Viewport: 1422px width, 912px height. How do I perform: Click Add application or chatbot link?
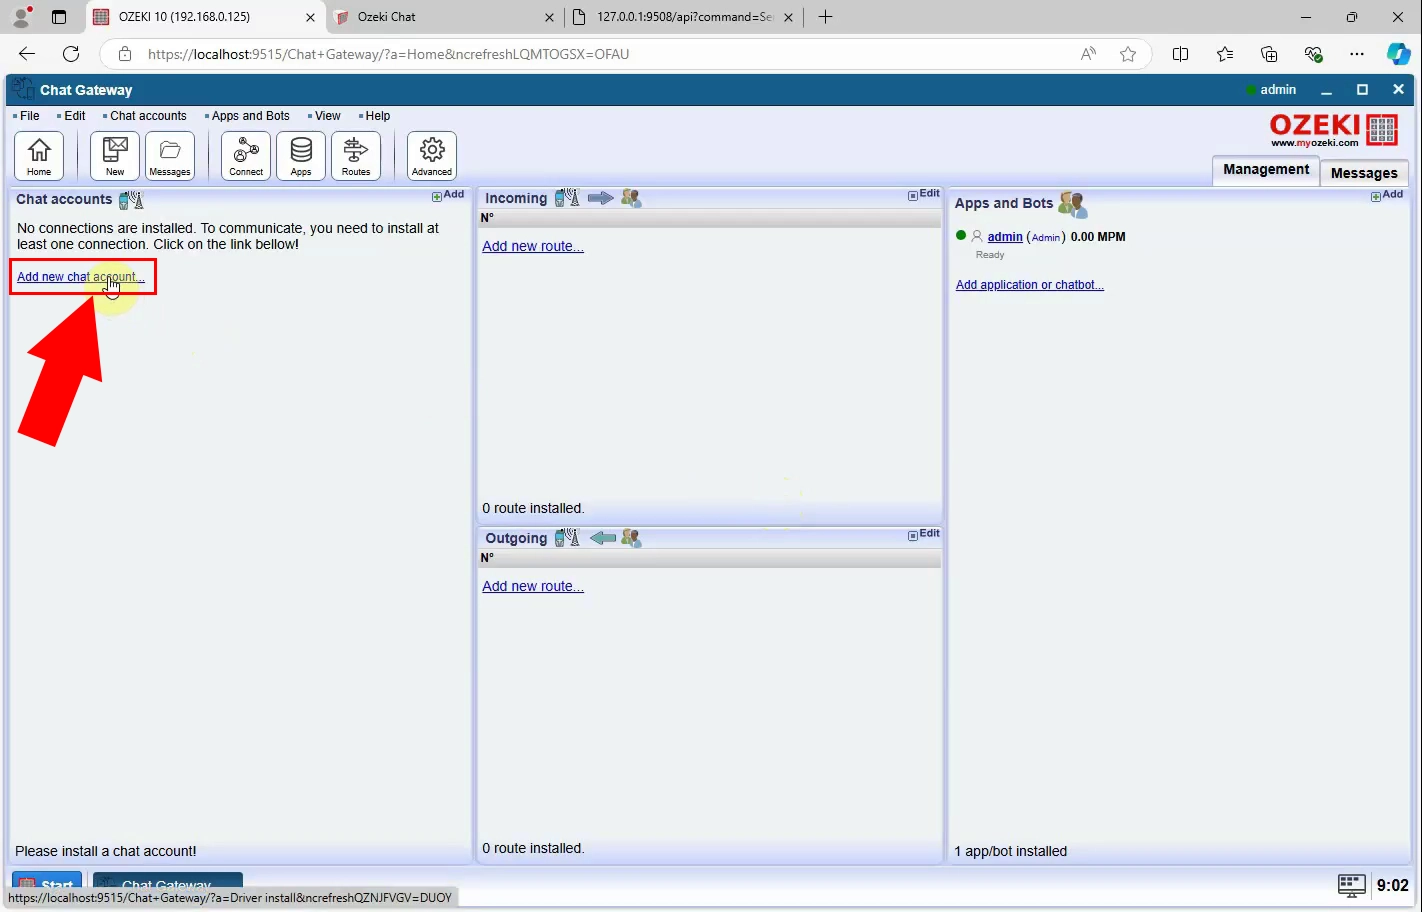point(1030,285)
